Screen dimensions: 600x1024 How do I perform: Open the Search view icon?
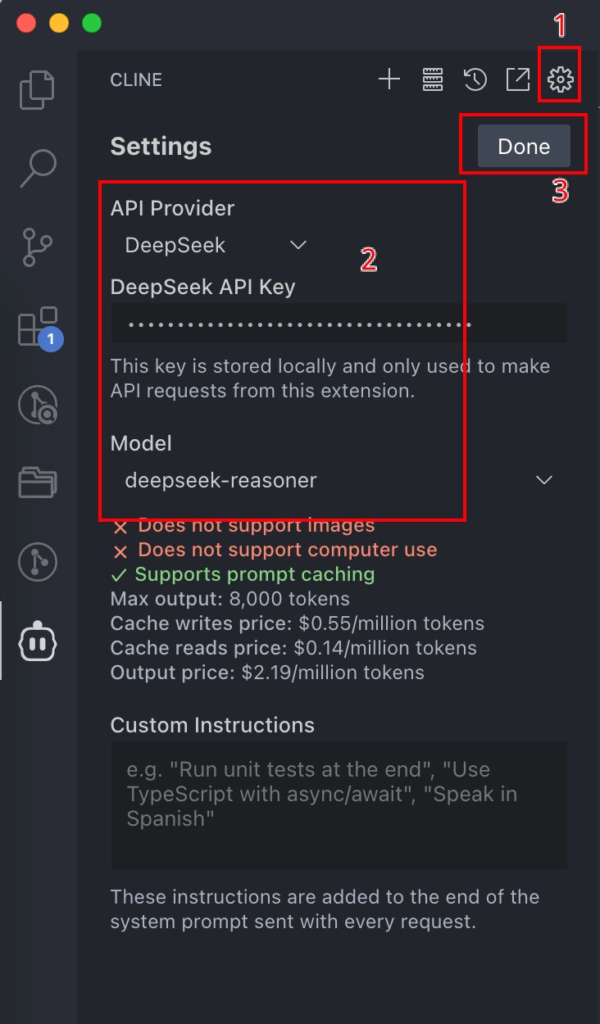click(x=37, y=168)
